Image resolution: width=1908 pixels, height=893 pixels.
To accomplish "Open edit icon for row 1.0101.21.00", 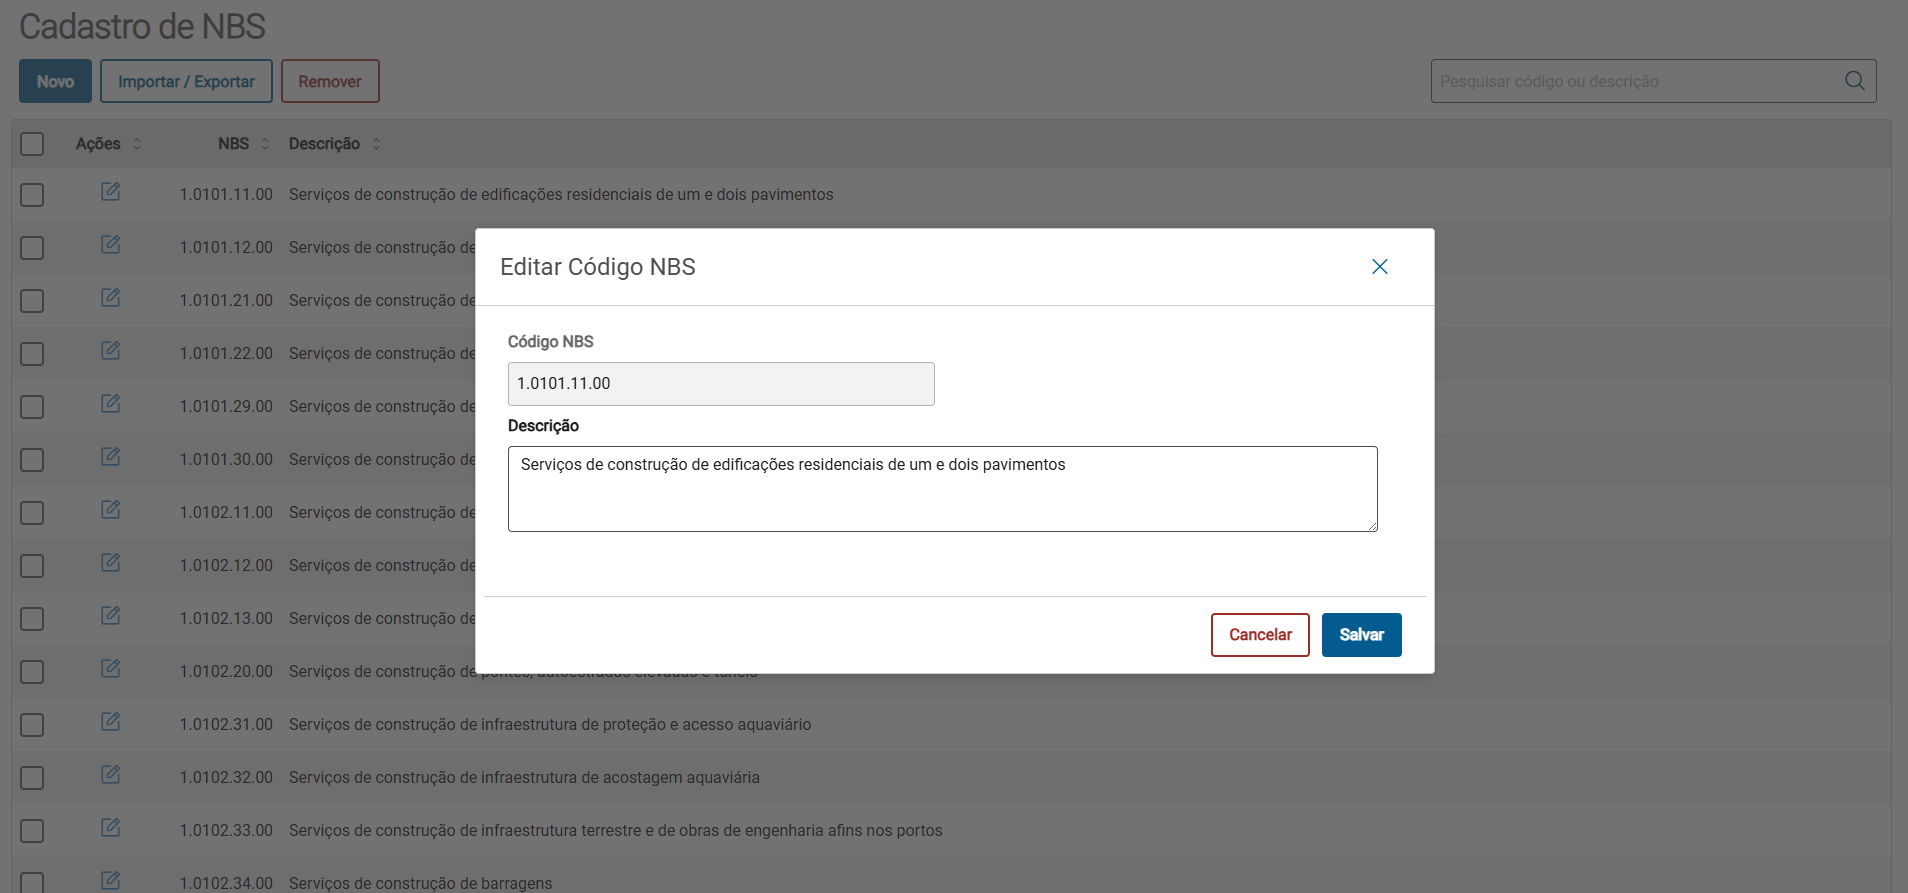I will pyautogui.click(x=110, y=298).
